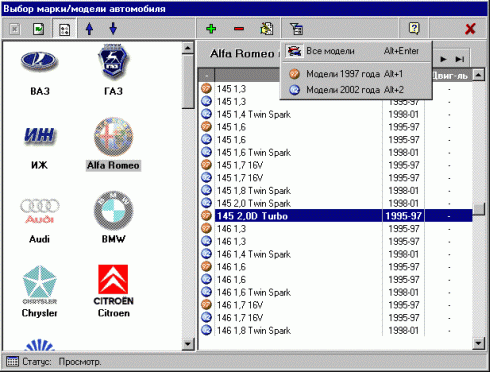Close the dialog with the red X

tap(470, 29)
